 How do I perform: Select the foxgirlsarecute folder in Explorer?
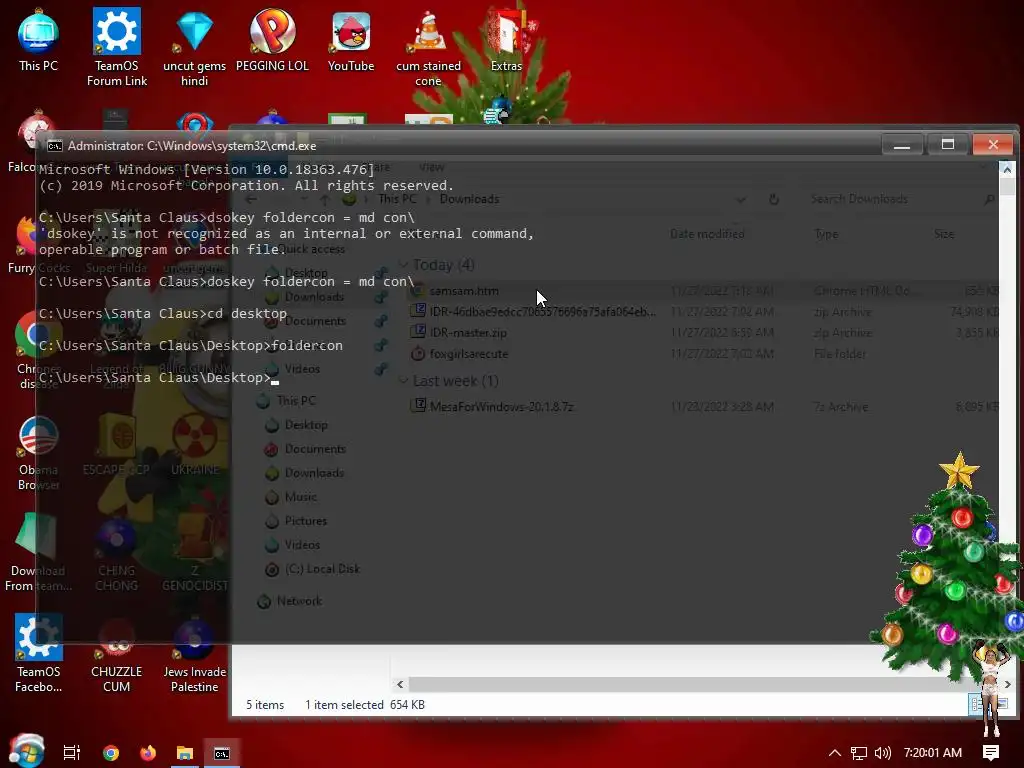pos(468,353)
